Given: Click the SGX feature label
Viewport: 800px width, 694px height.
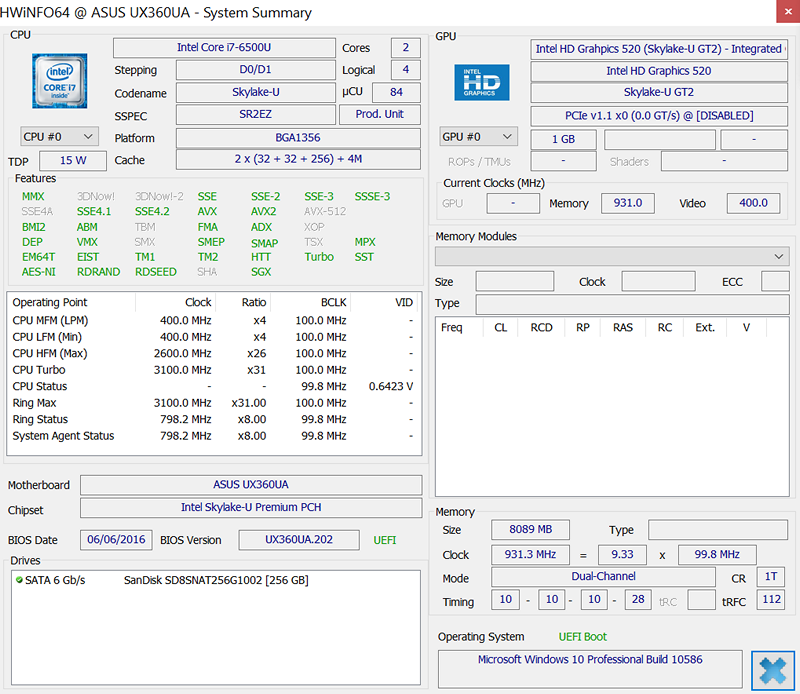Looking at the screenshot, I should pyautogui.click(x=261, y=272).
